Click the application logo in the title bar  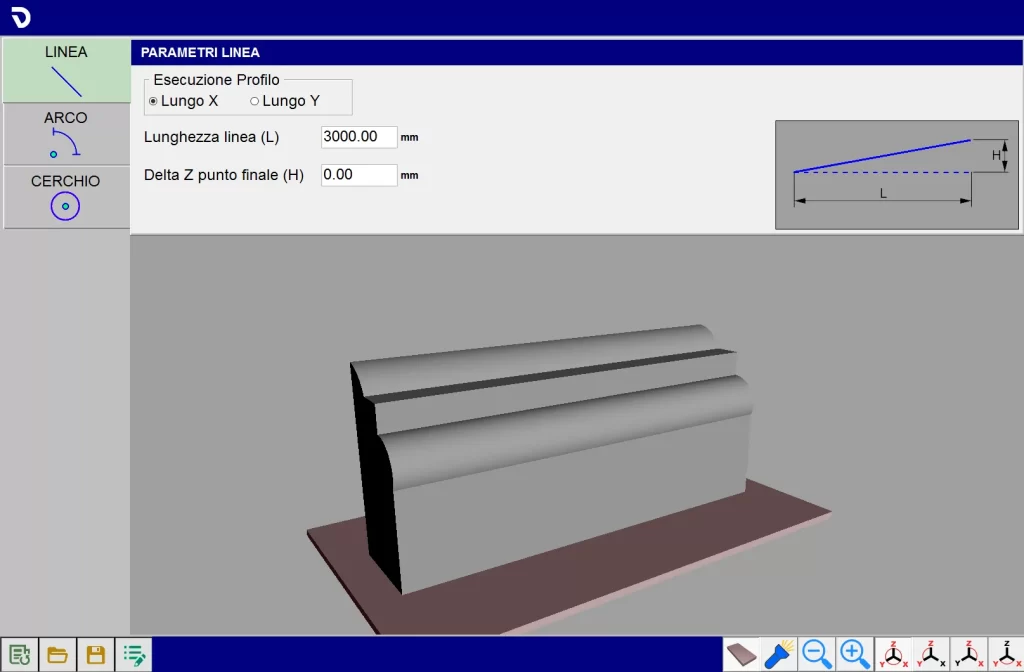pyautogui.click(x=21, y=17)
